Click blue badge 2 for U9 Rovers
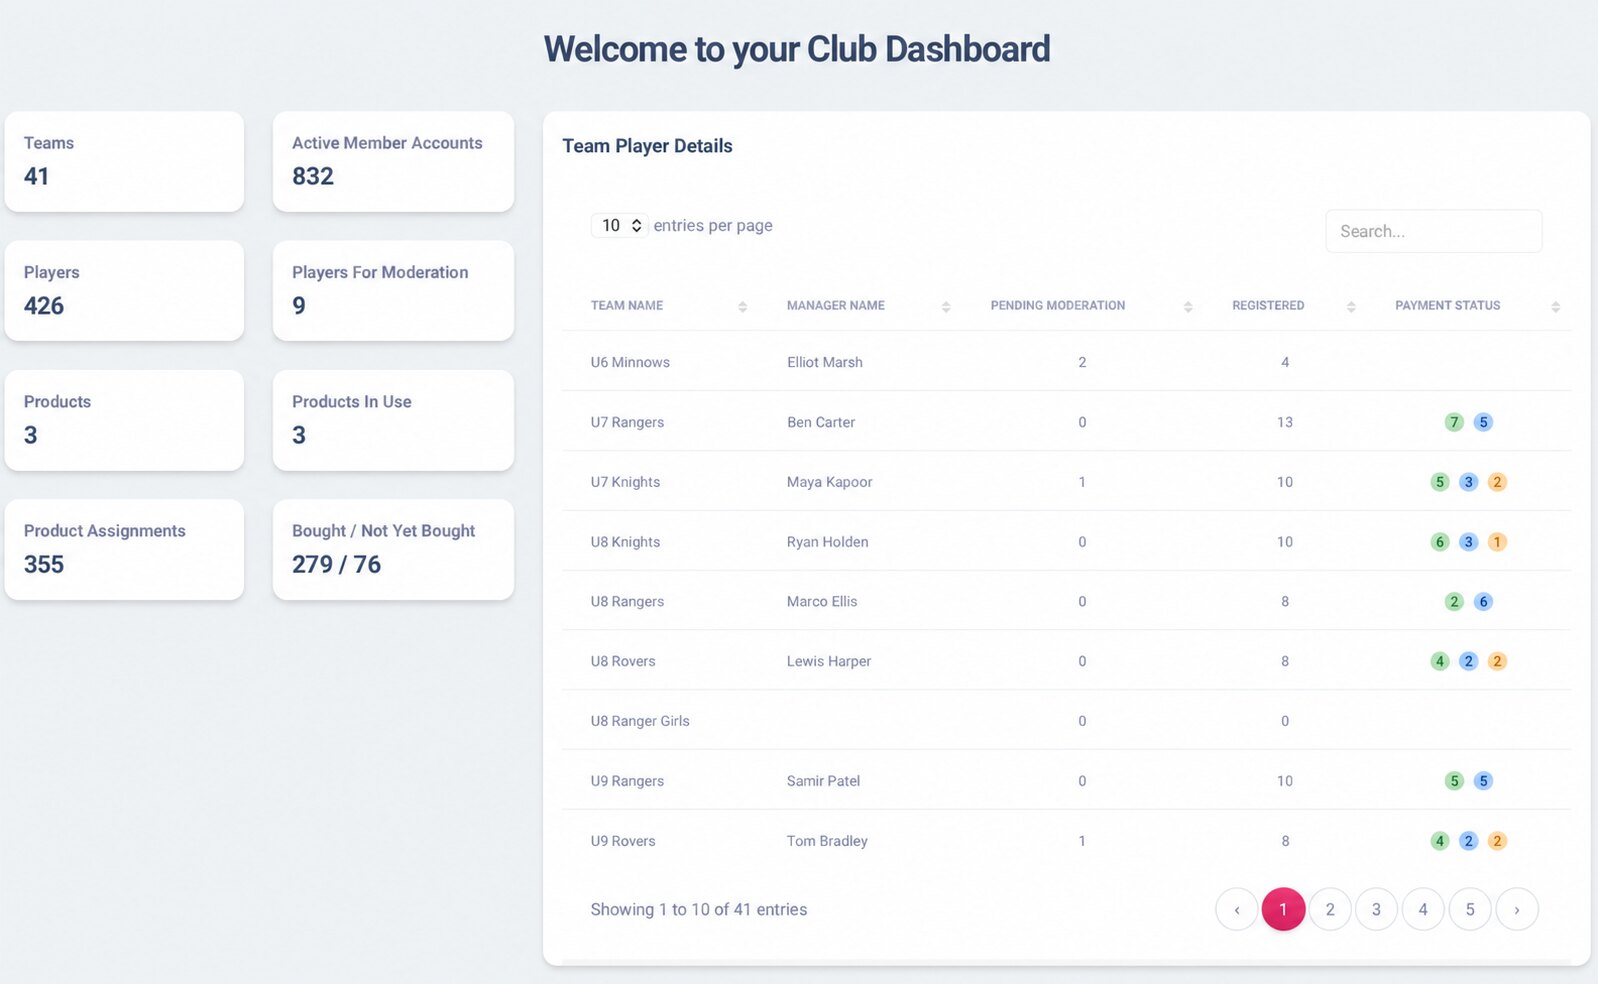 (x=1469, y=841)
